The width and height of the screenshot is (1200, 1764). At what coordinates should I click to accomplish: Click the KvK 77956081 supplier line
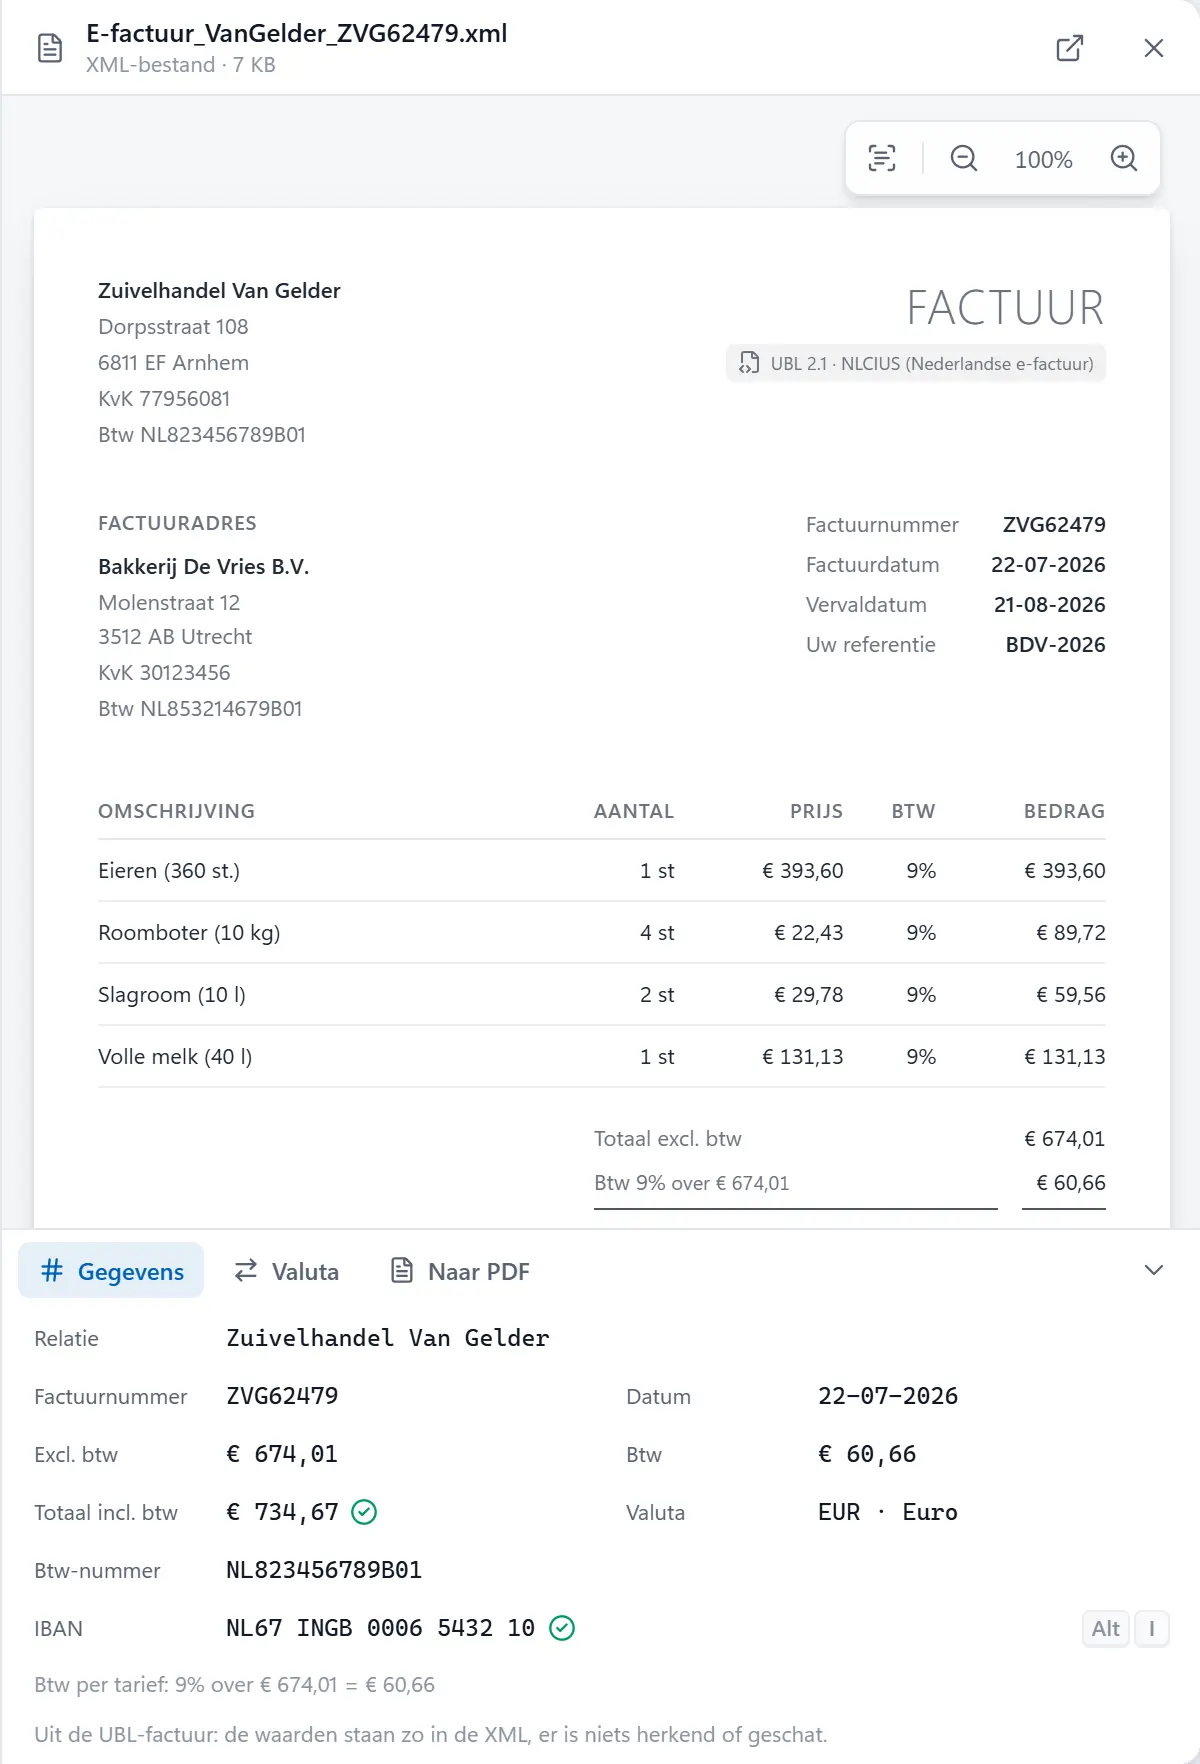(164, 399)
